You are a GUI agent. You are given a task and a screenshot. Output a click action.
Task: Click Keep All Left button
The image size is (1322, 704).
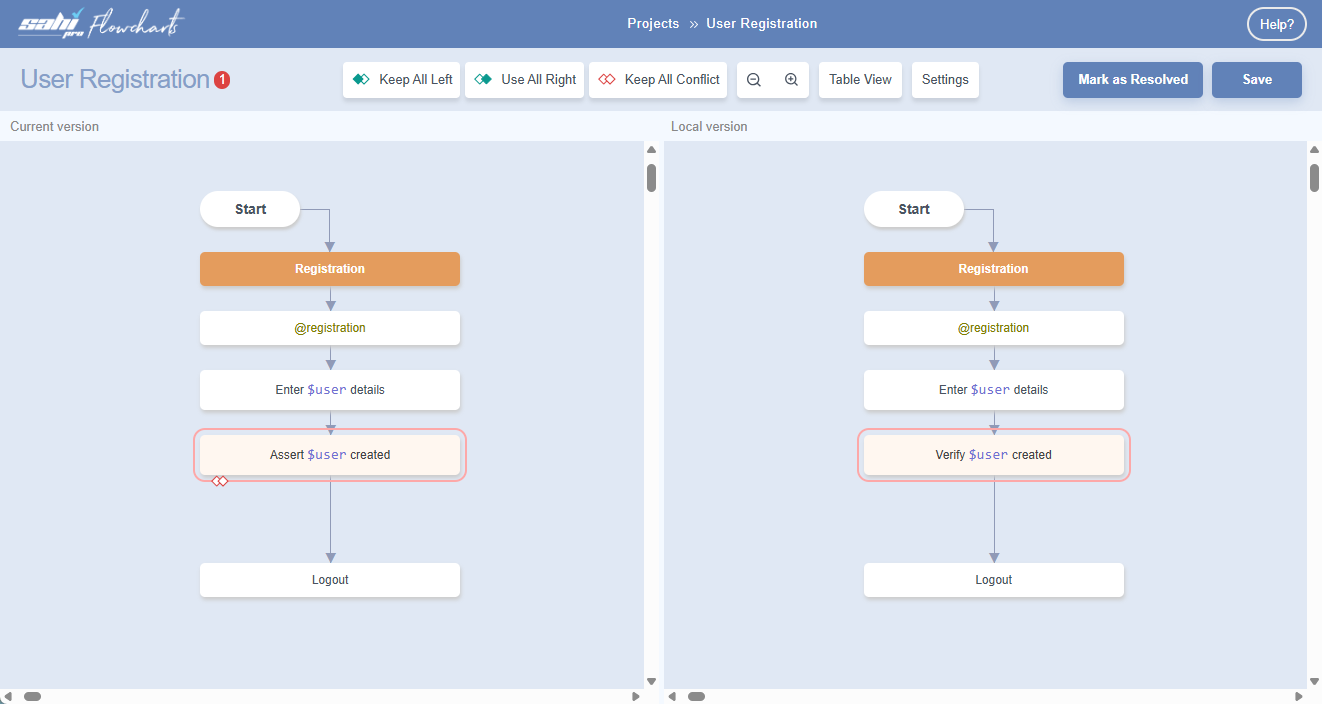point(402,80)
